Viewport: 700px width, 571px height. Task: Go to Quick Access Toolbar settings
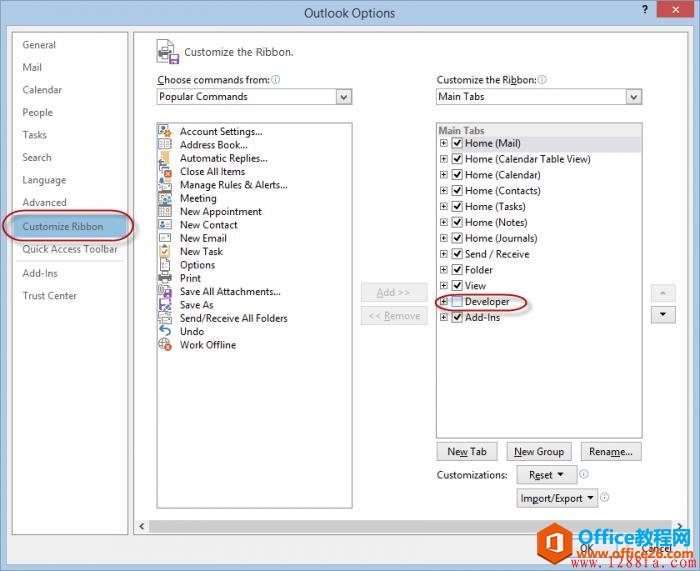70,249
